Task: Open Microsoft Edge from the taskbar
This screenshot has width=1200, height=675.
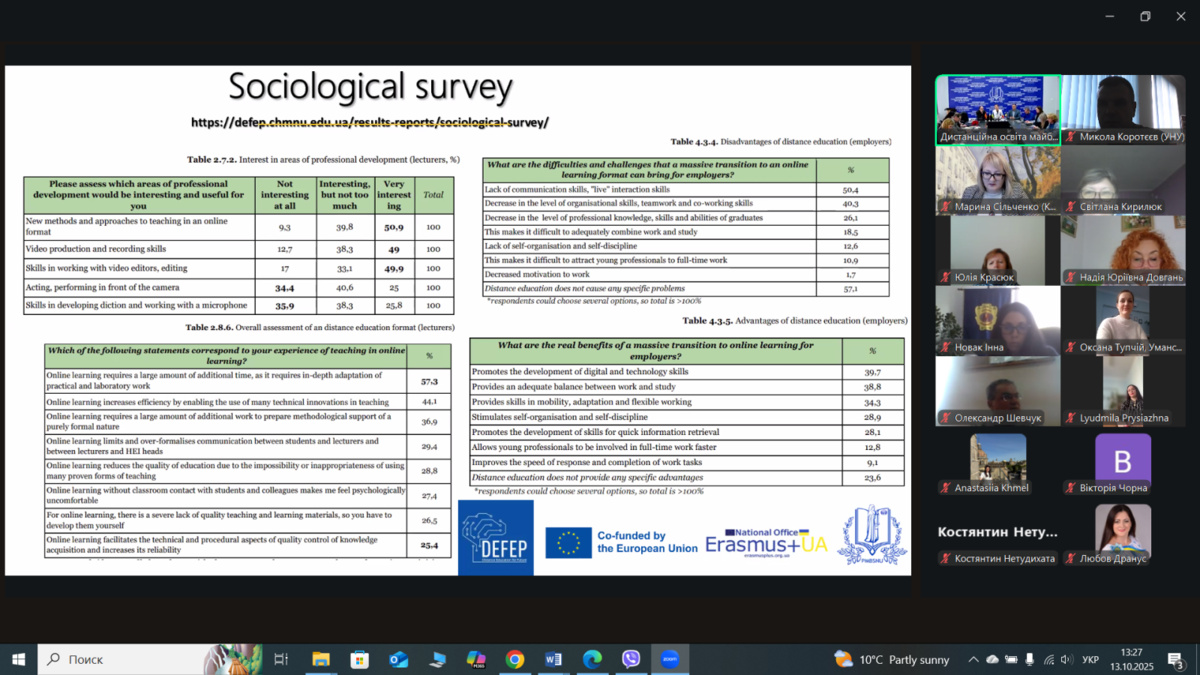Action: pyautogui.click(x=592, y=659)
